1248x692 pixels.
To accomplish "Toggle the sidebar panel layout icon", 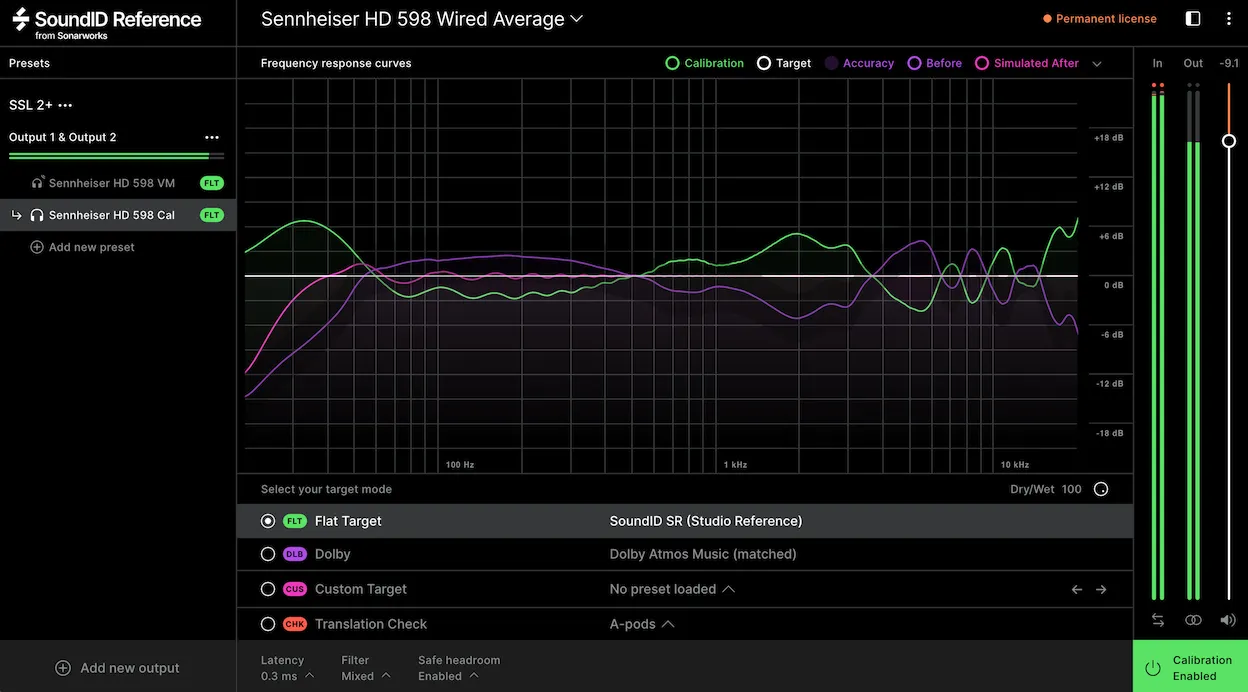I will click(x=1193, y=19).
